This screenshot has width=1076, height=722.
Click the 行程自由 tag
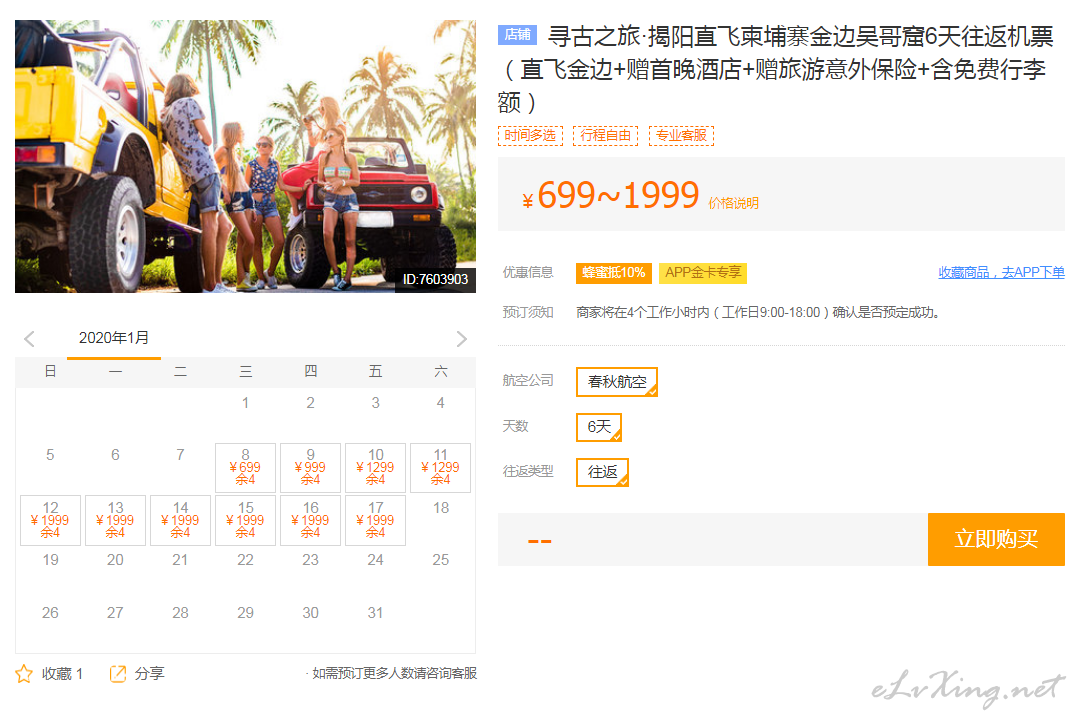pyautogui.click(x=605, y=135)
